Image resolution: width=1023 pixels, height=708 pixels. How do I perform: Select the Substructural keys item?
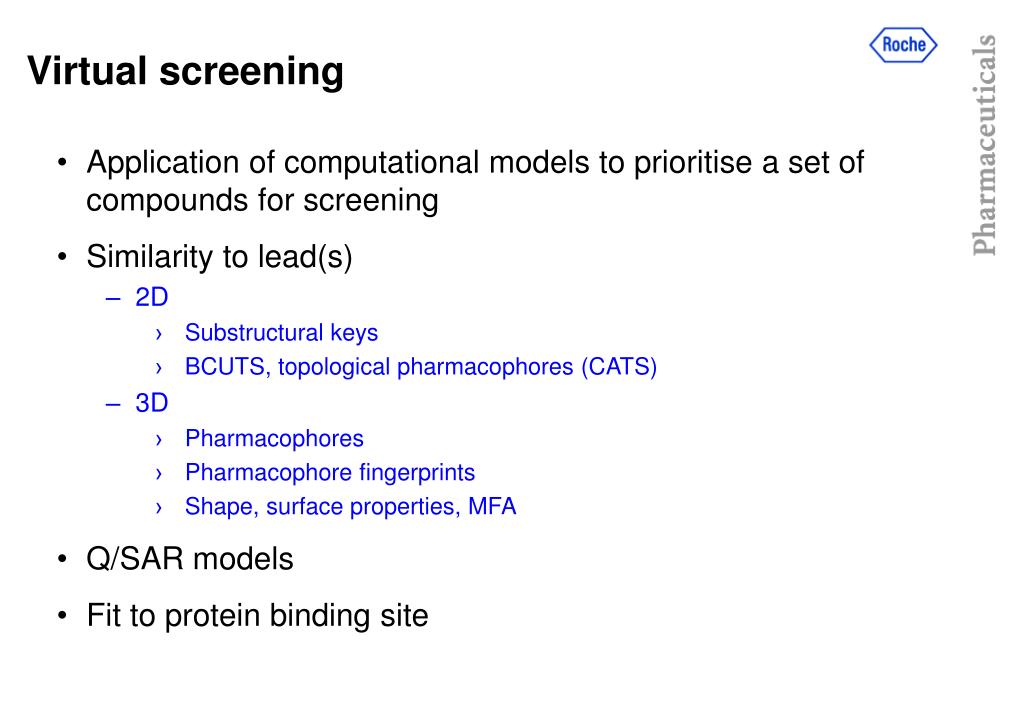[281, 333]
